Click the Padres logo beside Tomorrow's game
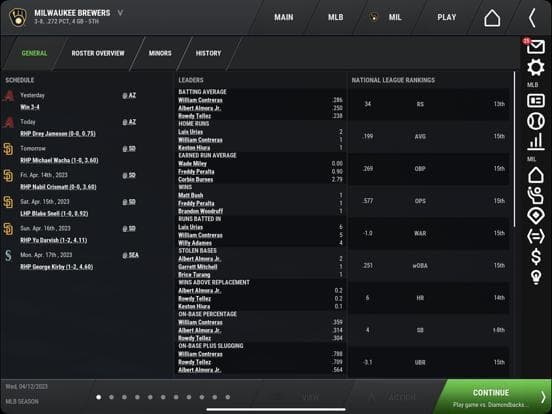Screen dimensions: 552x414 [x=8, y=149]
